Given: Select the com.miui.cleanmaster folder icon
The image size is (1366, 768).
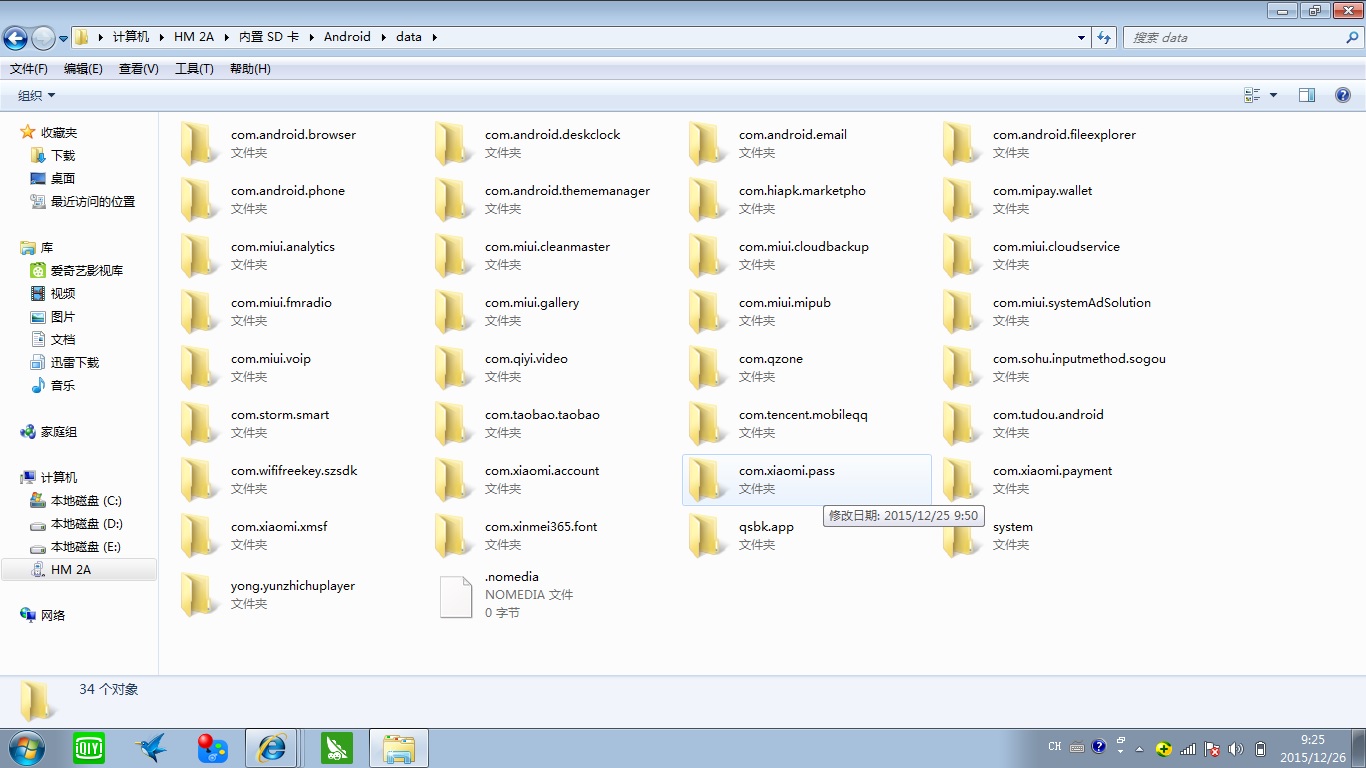Looking at the screenshot, I should click(454, 255).
